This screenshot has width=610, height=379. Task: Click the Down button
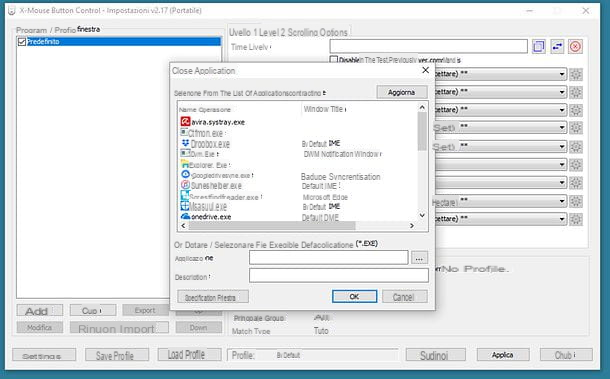coord(198,328)
